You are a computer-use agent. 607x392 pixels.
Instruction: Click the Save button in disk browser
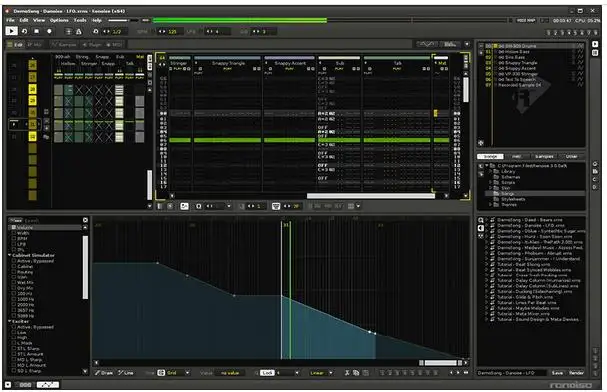(557, 373)
